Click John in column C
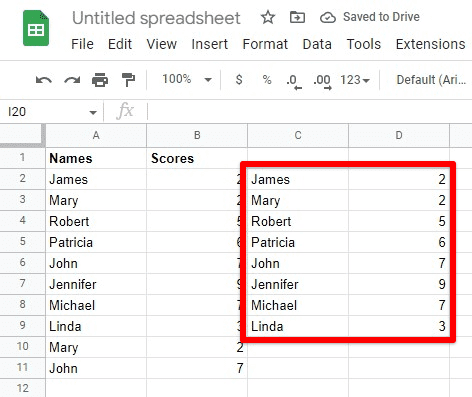472x397 pixels. (x=298, y=263)
